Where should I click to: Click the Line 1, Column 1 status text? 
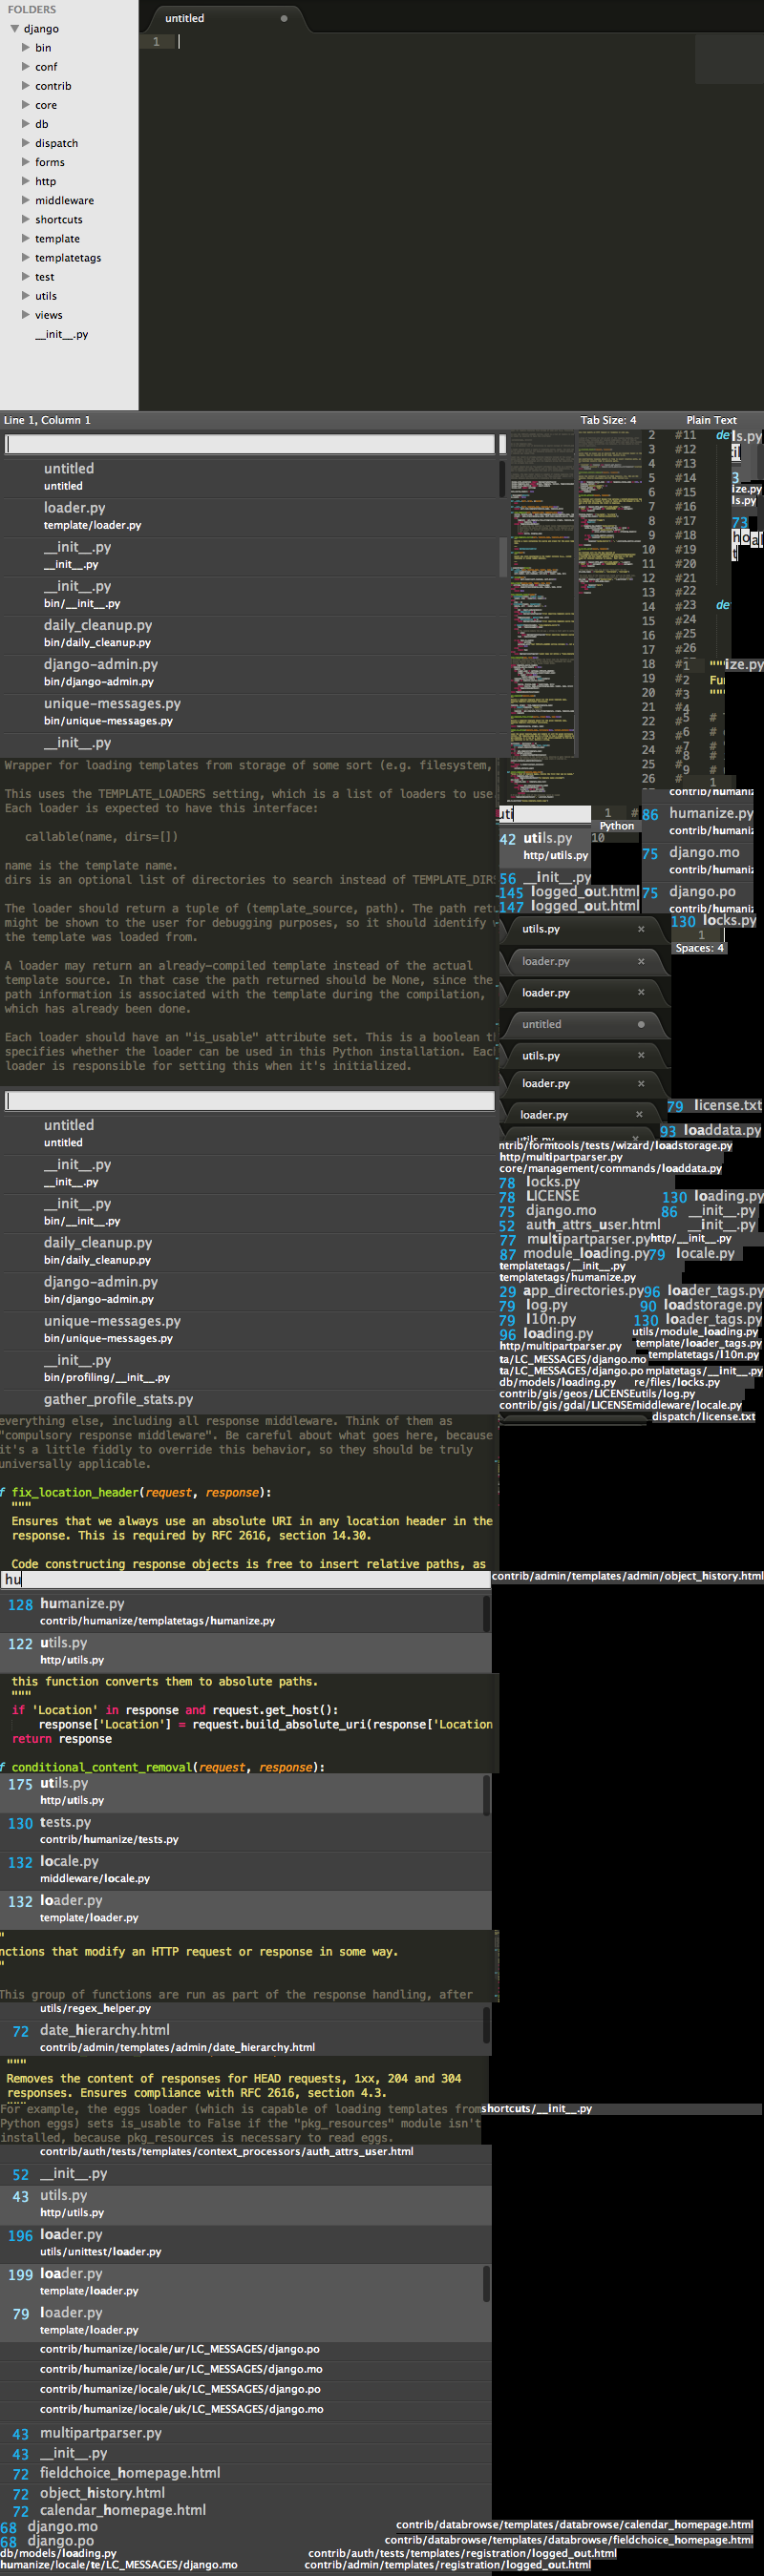click(x=47, y=420)
